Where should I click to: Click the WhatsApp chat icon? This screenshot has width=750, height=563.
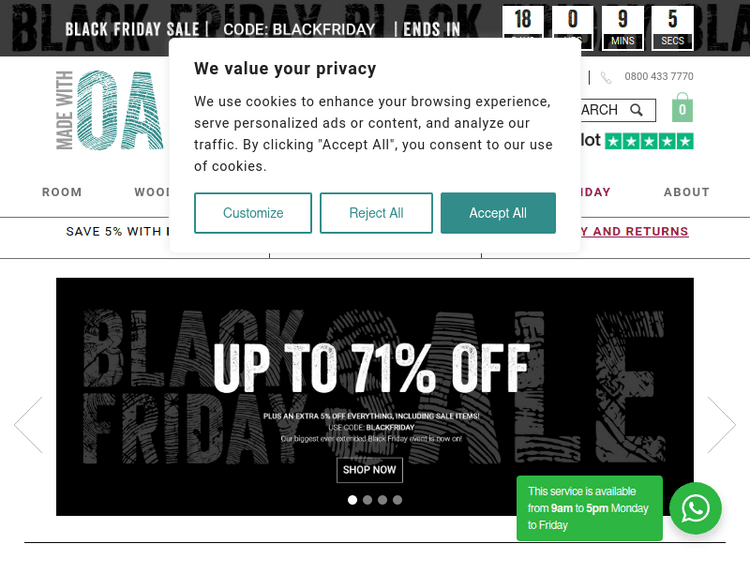pos(695,508)
